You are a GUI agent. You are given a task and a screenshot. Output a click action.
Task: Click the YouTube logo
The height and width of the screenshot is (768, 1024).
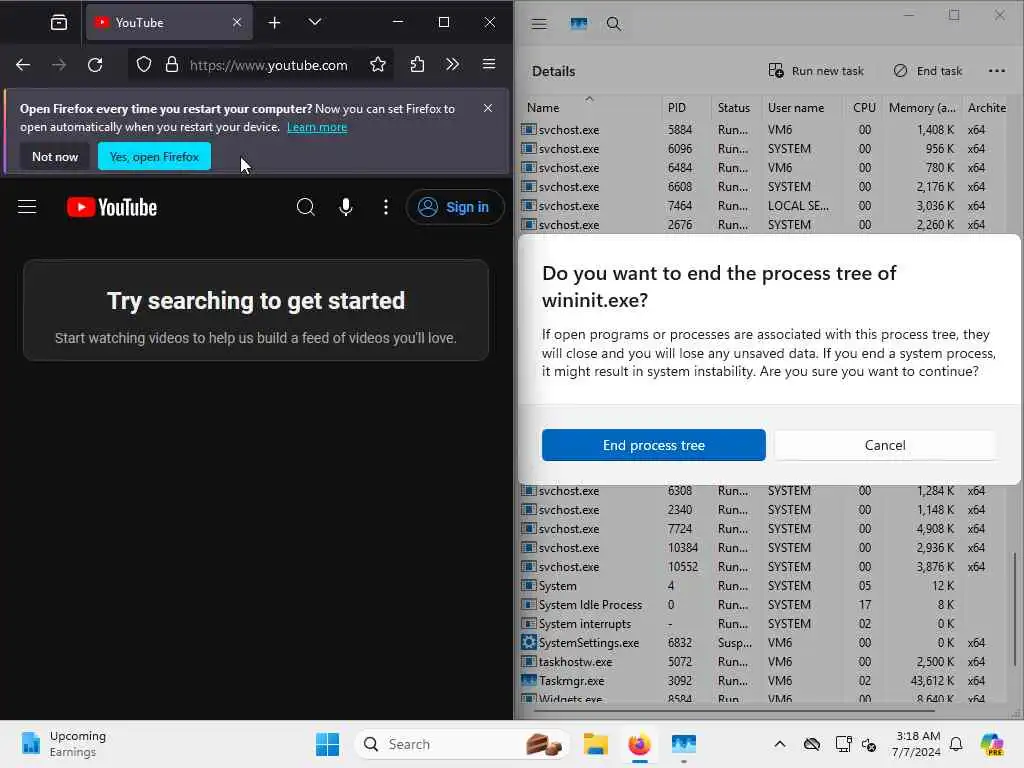[112, 207]
